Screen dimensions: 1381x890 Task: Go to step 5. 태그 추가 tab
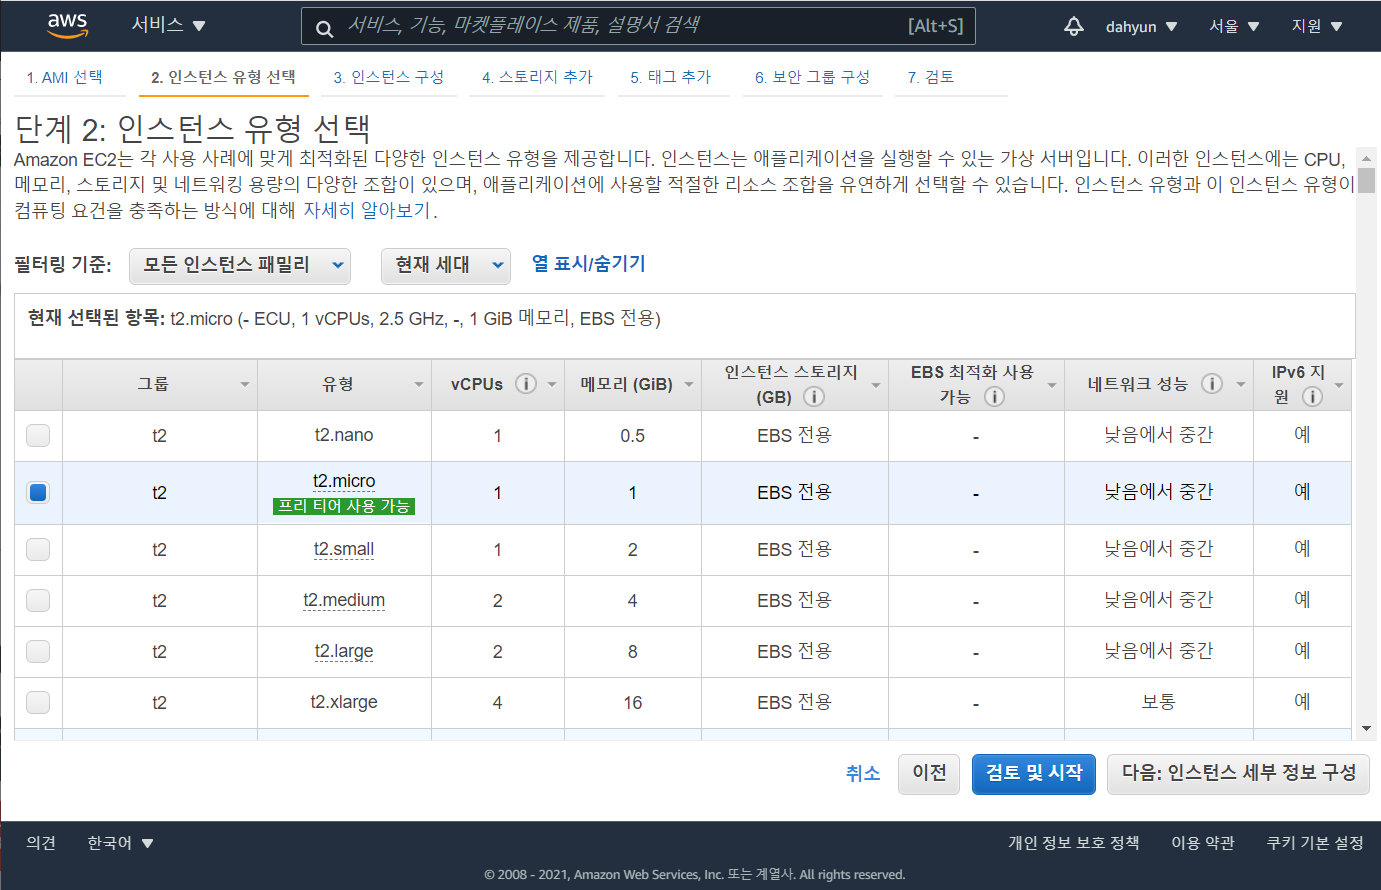(x=670, y=77)
